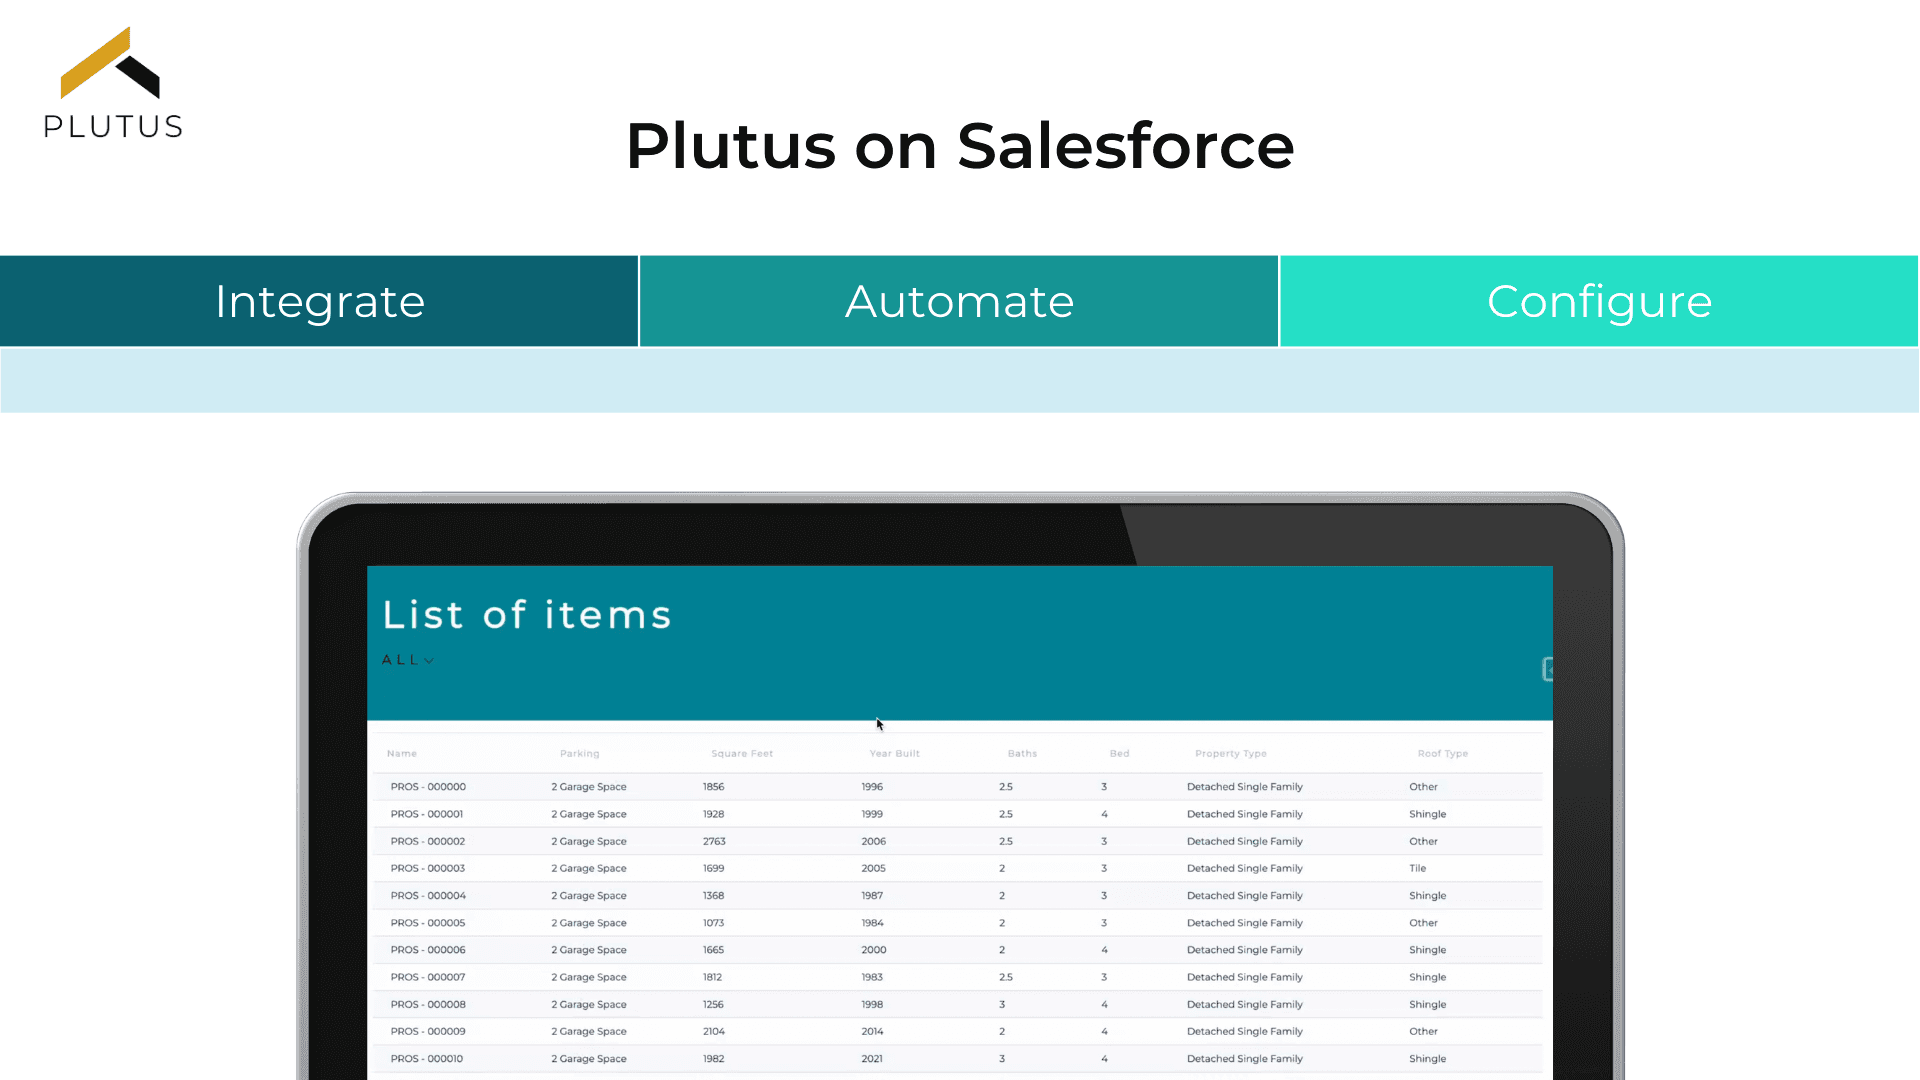Click square feet value 1256
1920x1080 pixels.
coord(714,1004)
